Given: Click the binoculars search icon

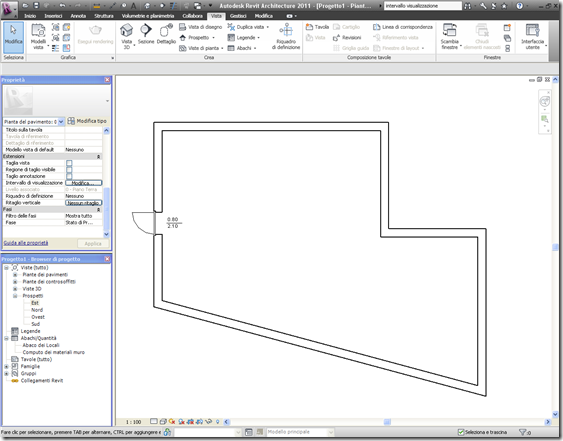Looking at the screenshot, I should coord(467,6).
